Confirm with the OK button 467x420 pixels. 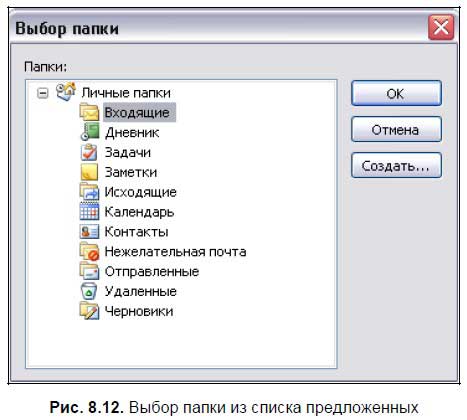pos(396,93)
